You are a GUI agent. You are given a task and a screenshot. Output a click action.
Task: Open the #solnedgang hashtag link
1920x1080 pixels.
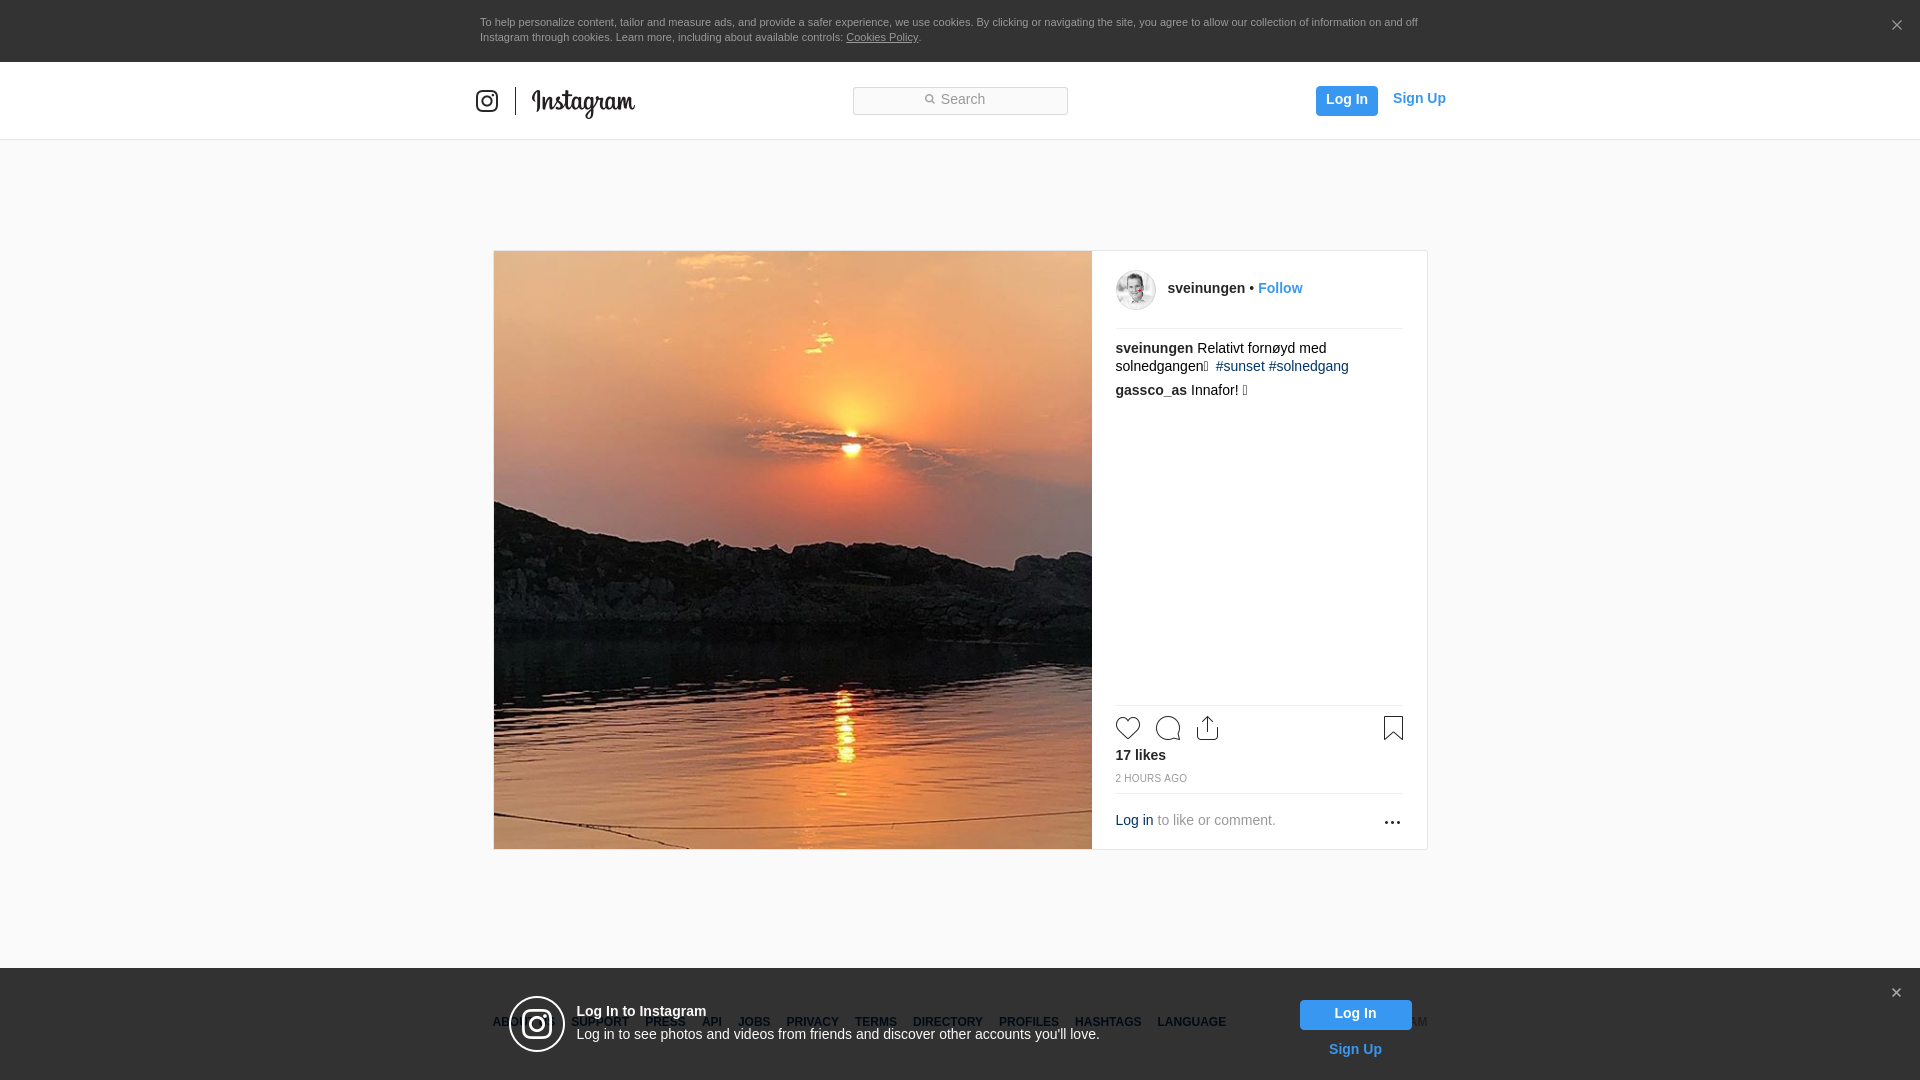click(x=1308, y=366)
